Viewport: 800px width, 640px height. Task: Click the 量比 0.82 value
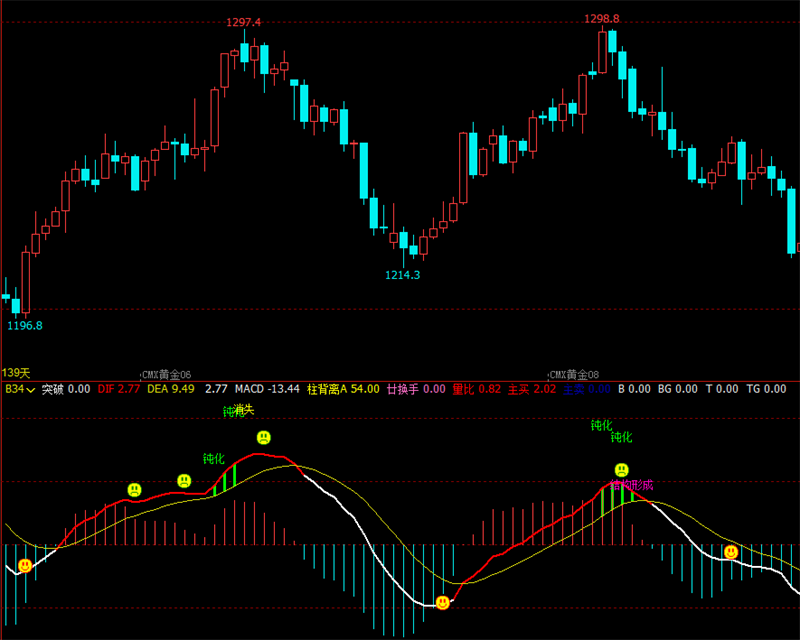[477, 389]
